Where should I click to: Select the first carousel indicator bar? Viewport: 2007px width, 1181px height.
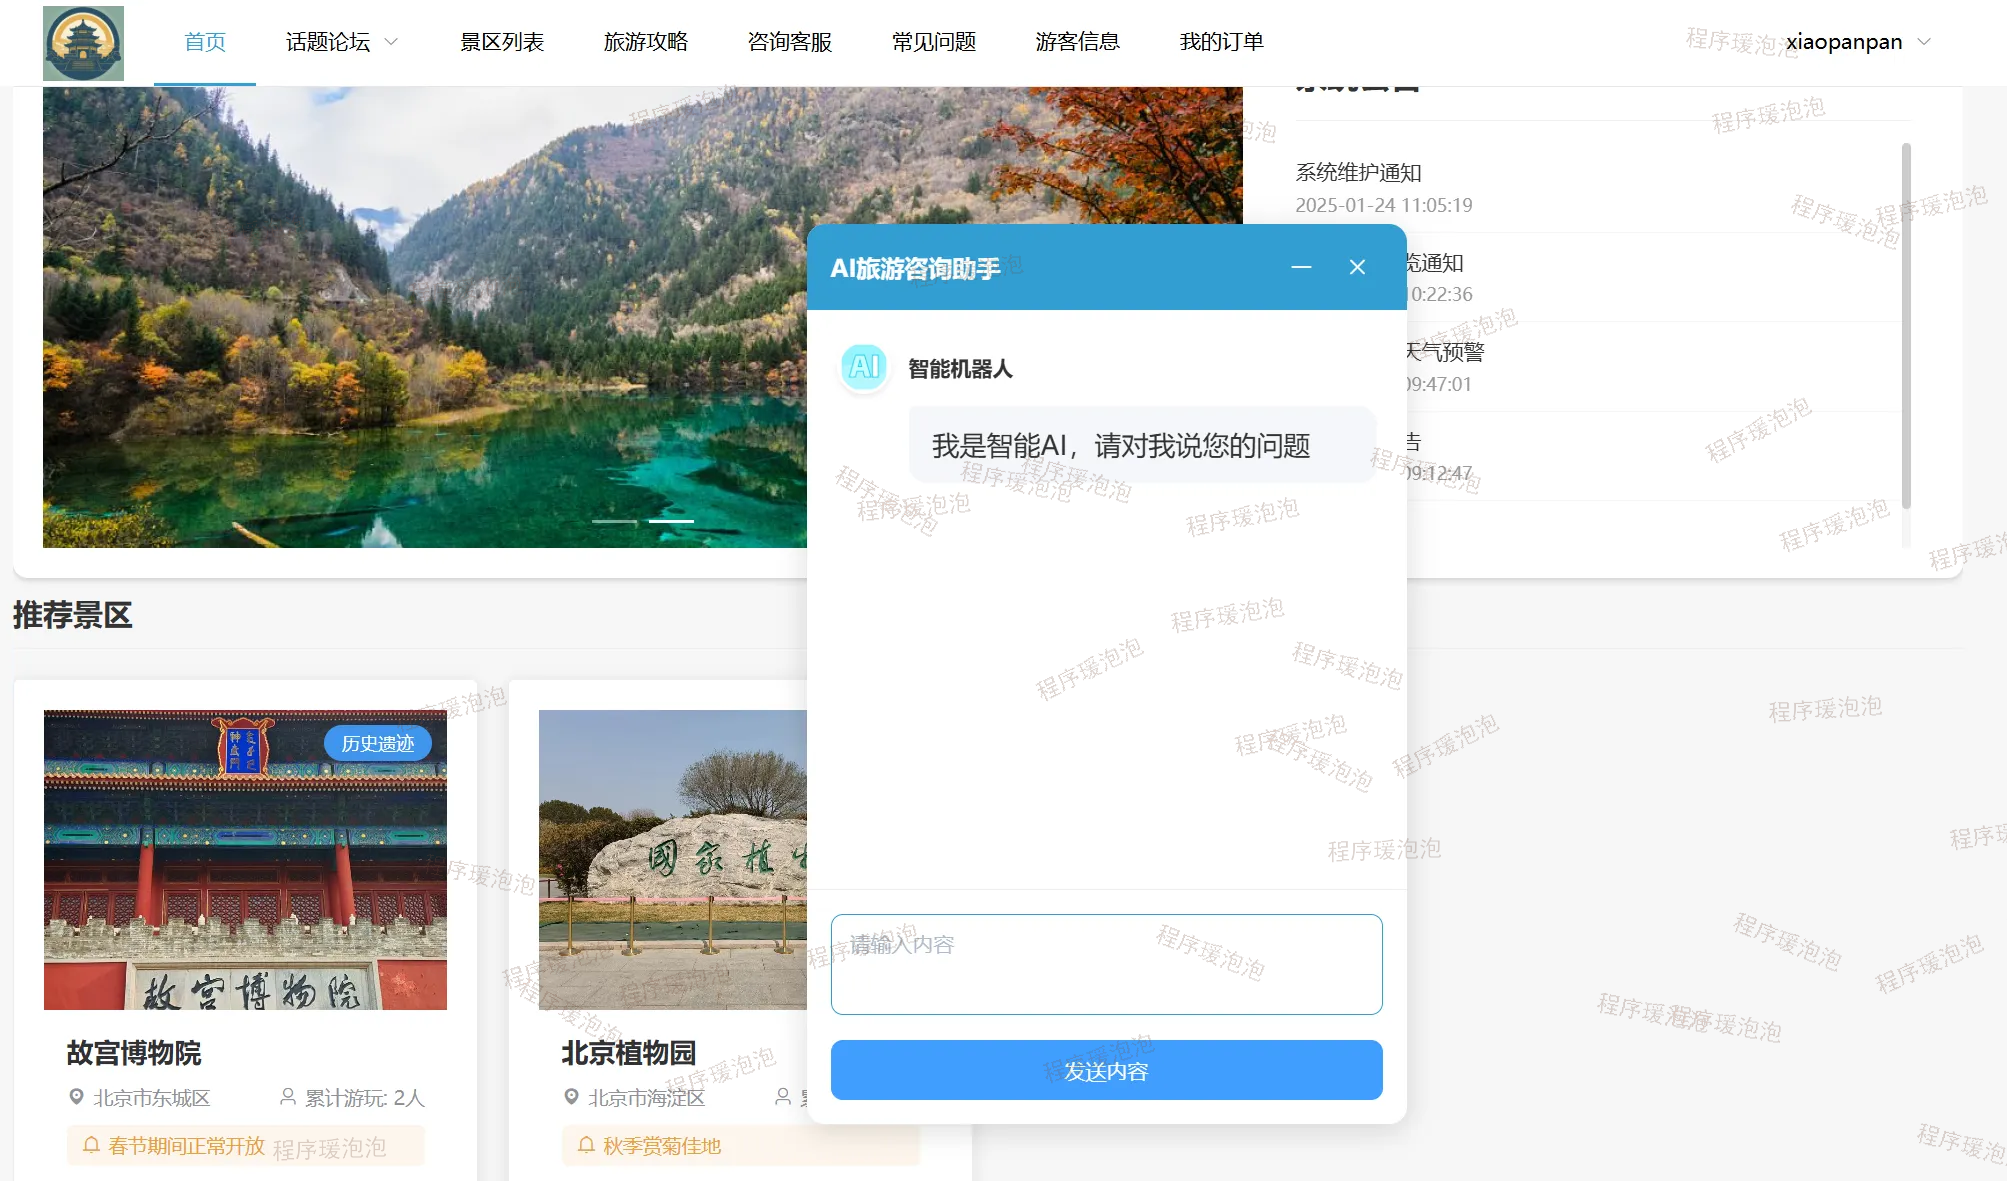[614, 521]
